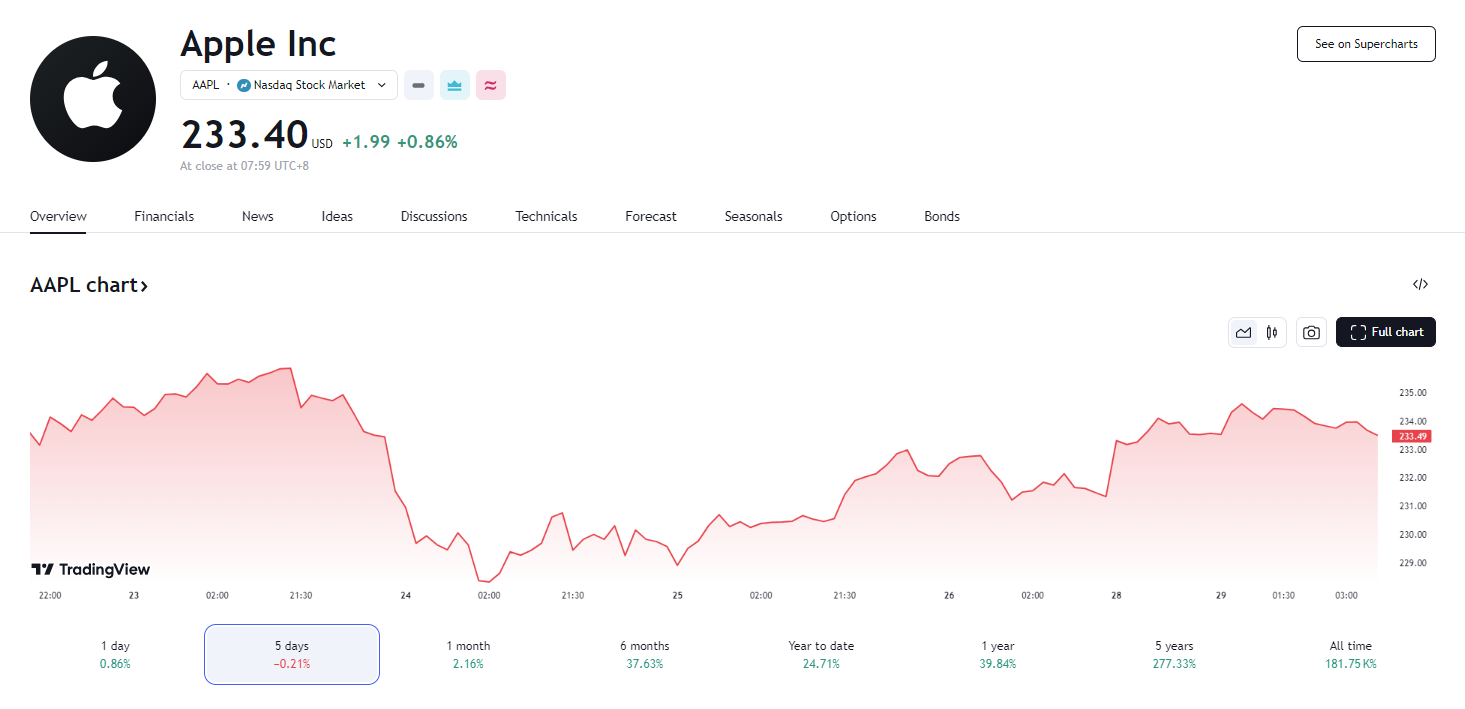
Task: Click the red 233.49 price label
Action: [1412, 436]
